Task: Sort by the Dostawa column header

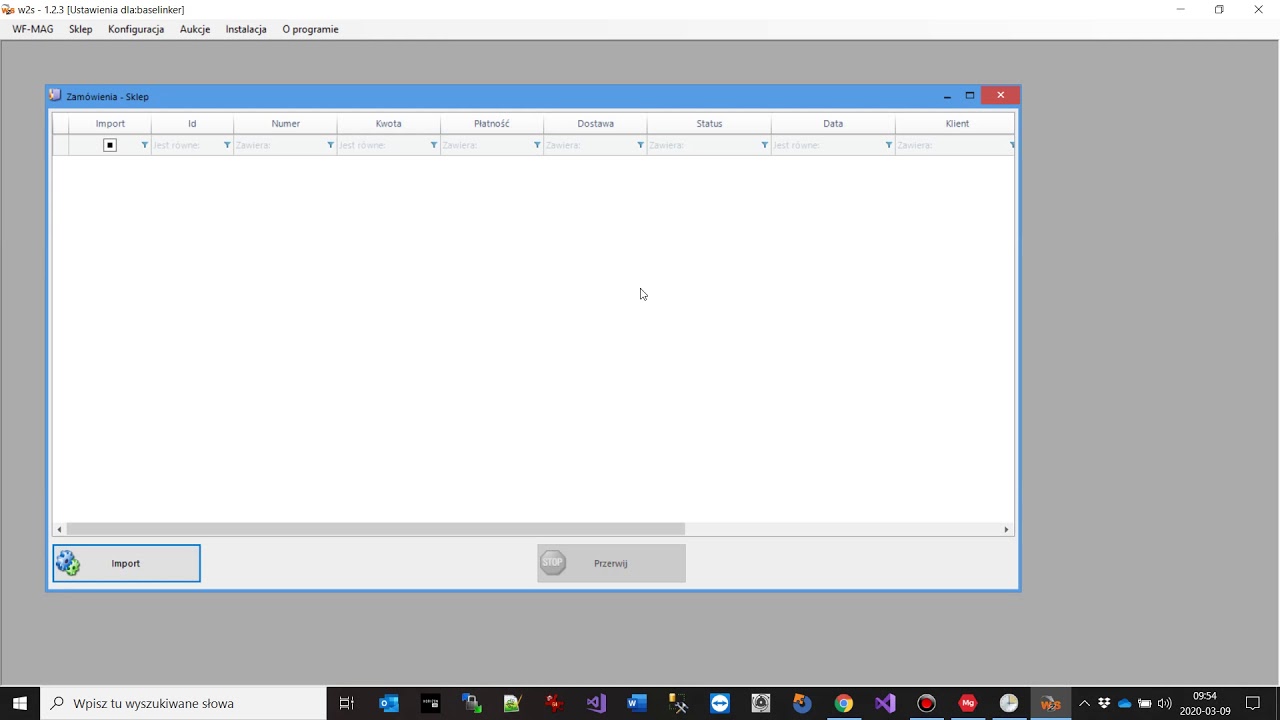Action: pos(595,123)
